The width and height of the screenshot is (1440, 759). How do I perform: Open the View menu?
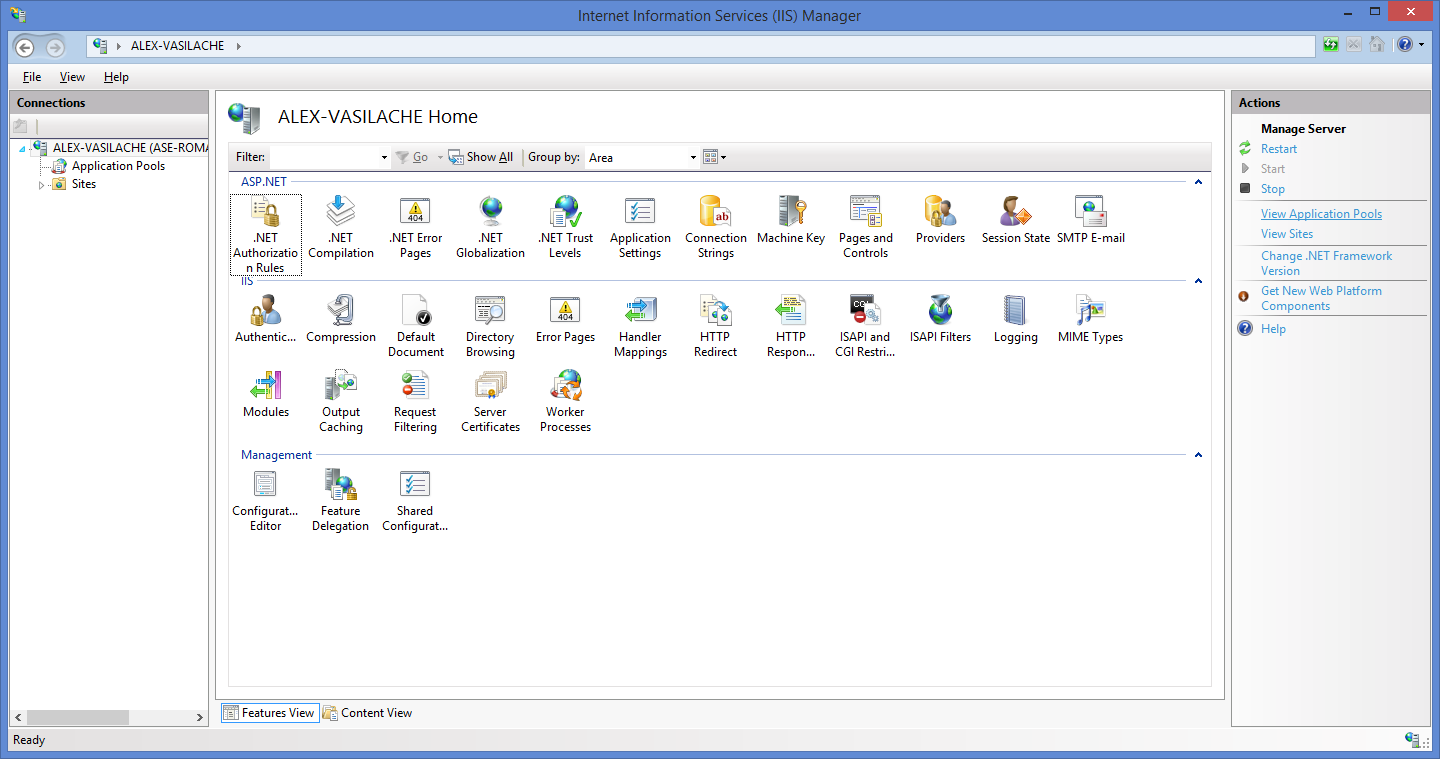click(x=72, y=77)
